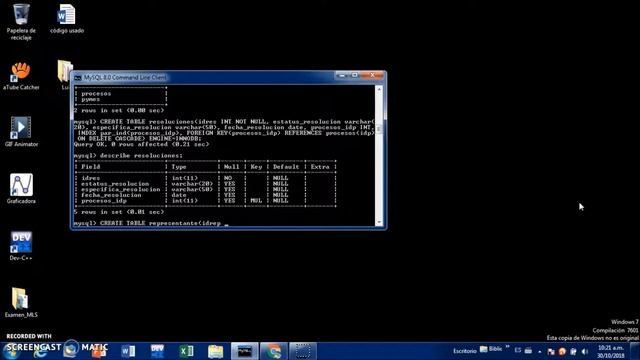Open Excel from the taskbar
Viewport: 640px width, 360px height.
tap(187, 351)
